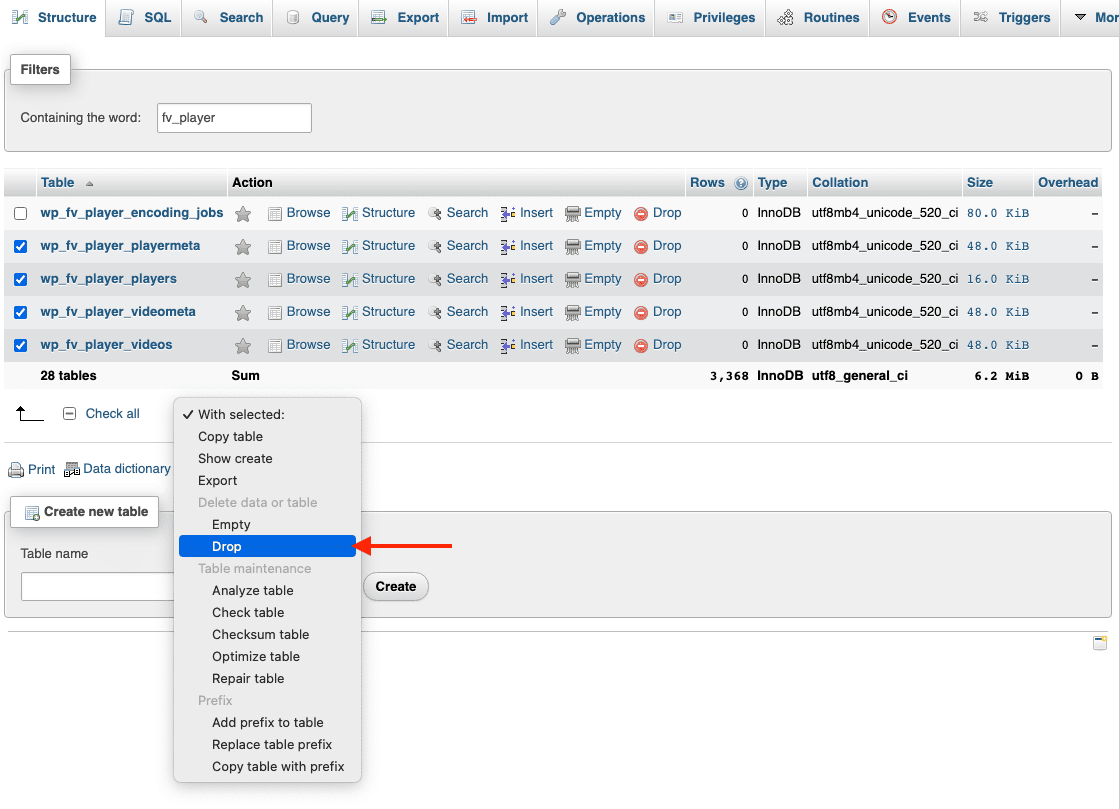Uncheck the wp_fv_player_videos checkbox
Screen dimensions: 1120x809
pyautogui.click(x=21, y=346)
